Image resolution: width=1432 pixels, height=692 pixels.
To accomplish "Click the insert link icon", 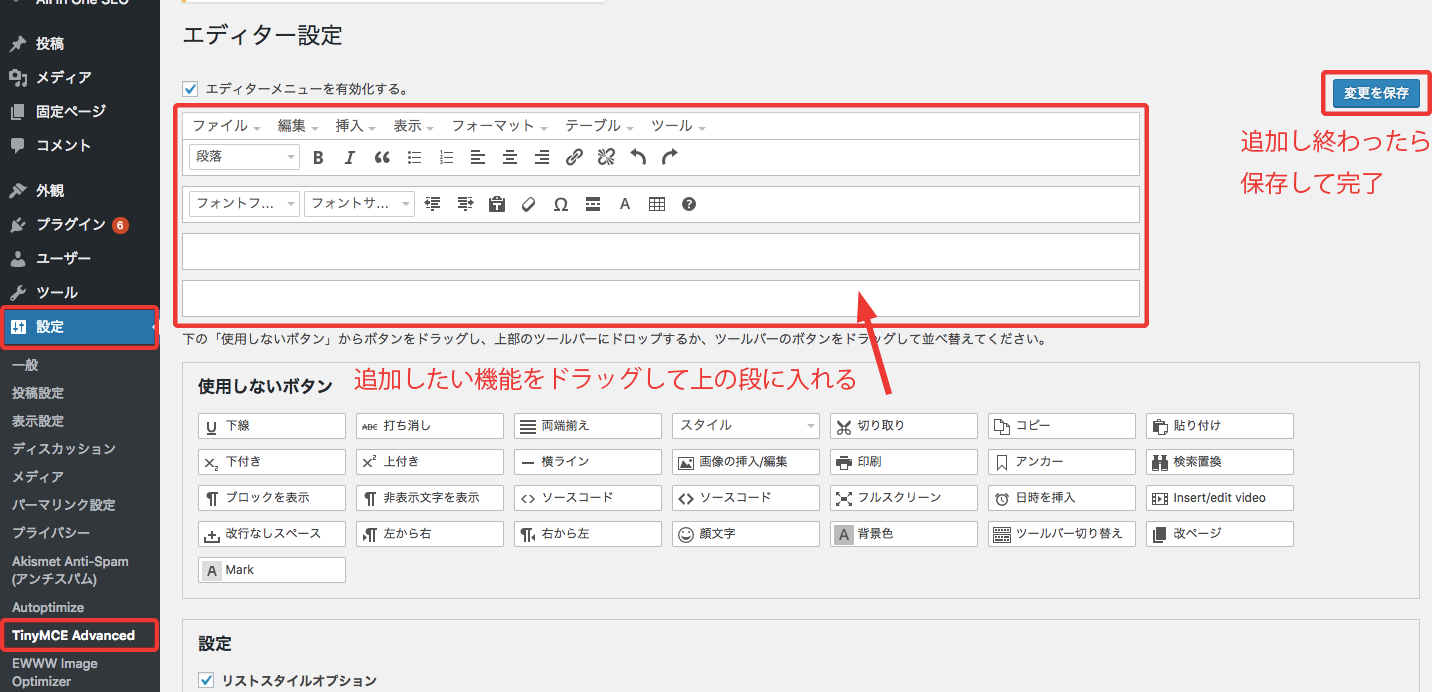I will [x=574, y=157].
